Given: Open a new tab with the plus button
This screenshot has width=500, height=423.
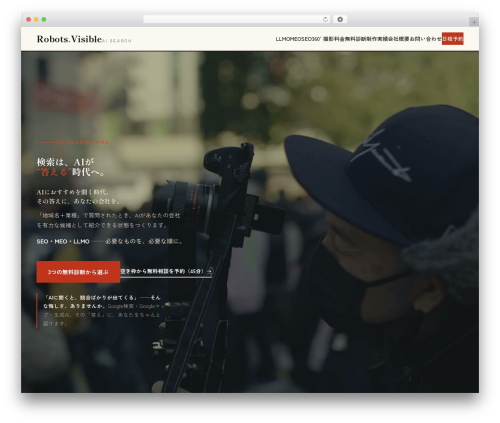Looking at the screenshot, I should pos(474,22).
